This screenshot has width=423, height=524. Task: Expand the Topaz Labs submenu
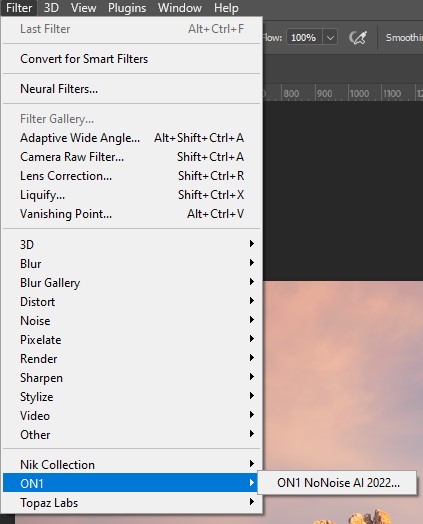[x=132, y=502]
